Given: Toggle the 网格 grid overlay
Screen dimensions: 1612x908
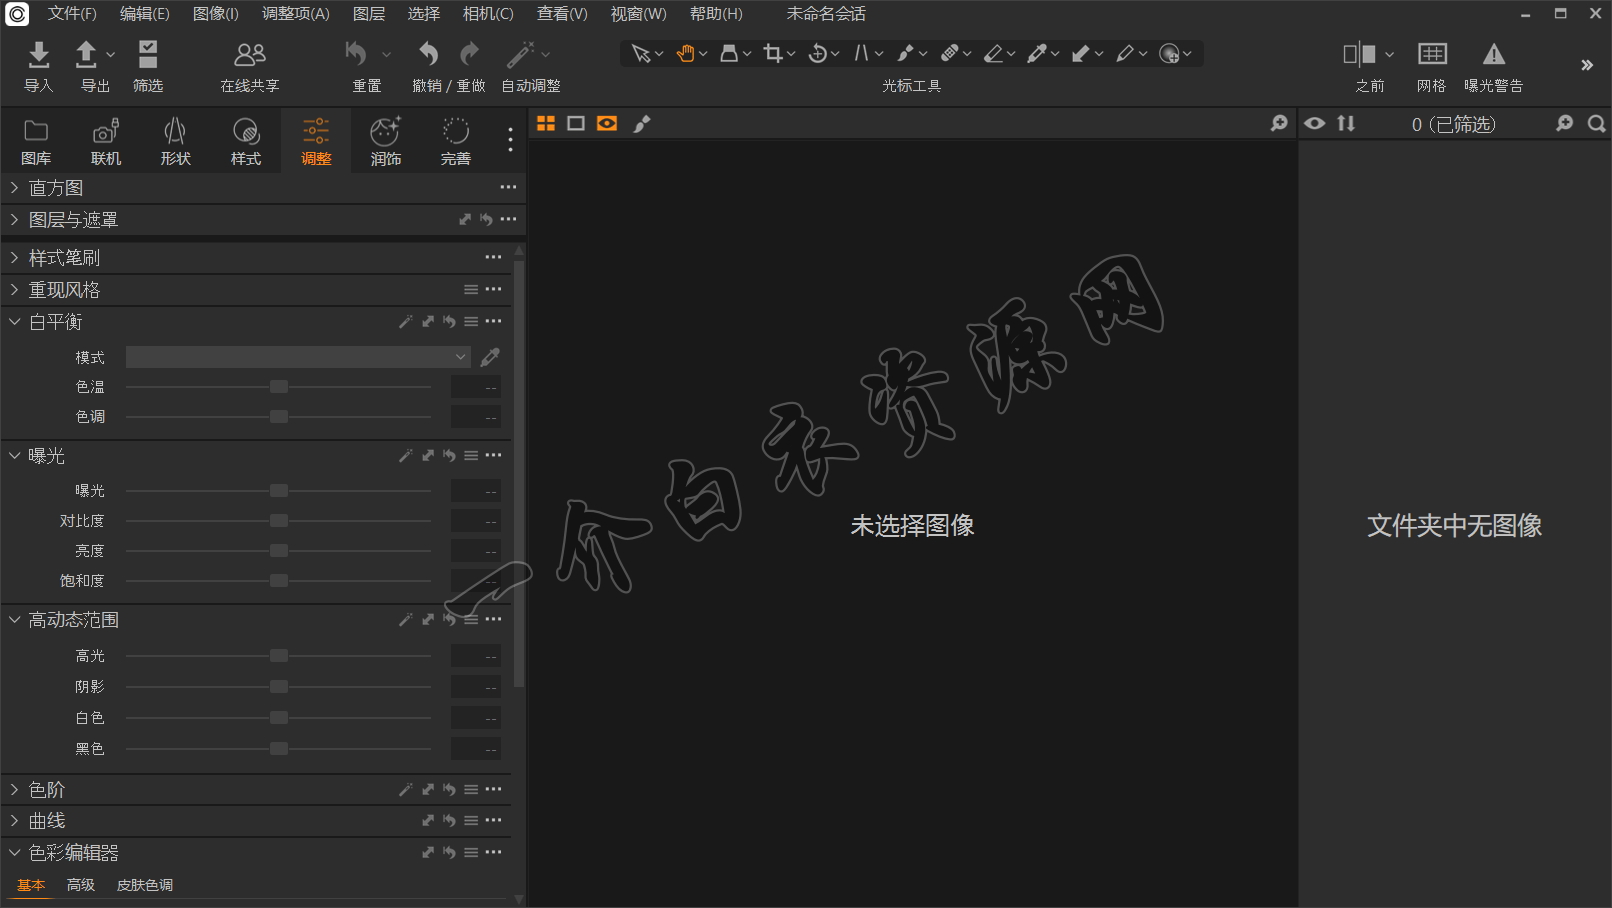Looking at the screenshot, I should click(x=1432, y=55).
